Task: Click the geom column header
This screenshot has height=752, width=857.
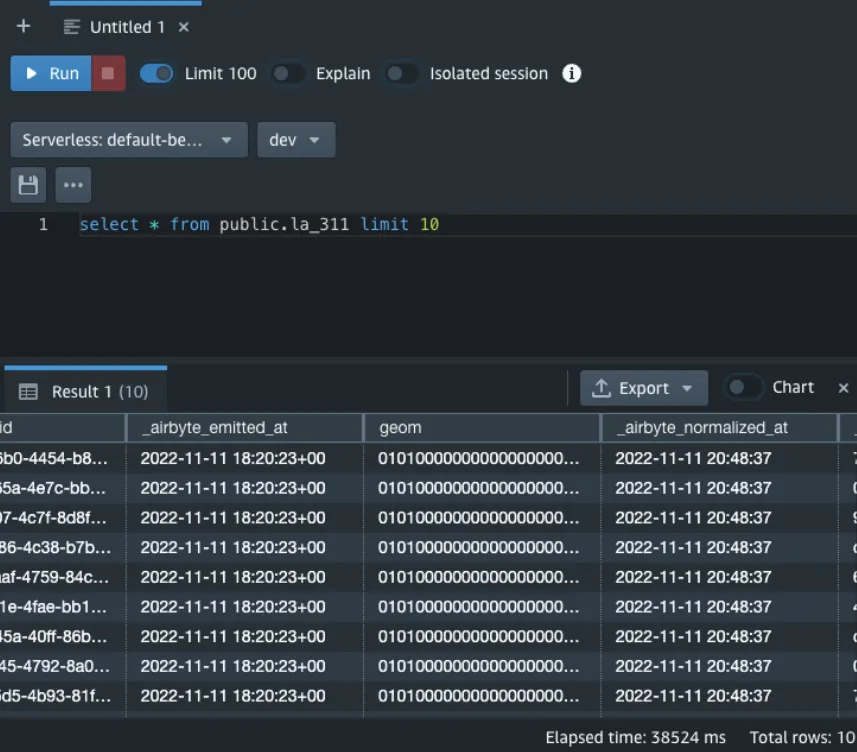Action: coord(400,427)
